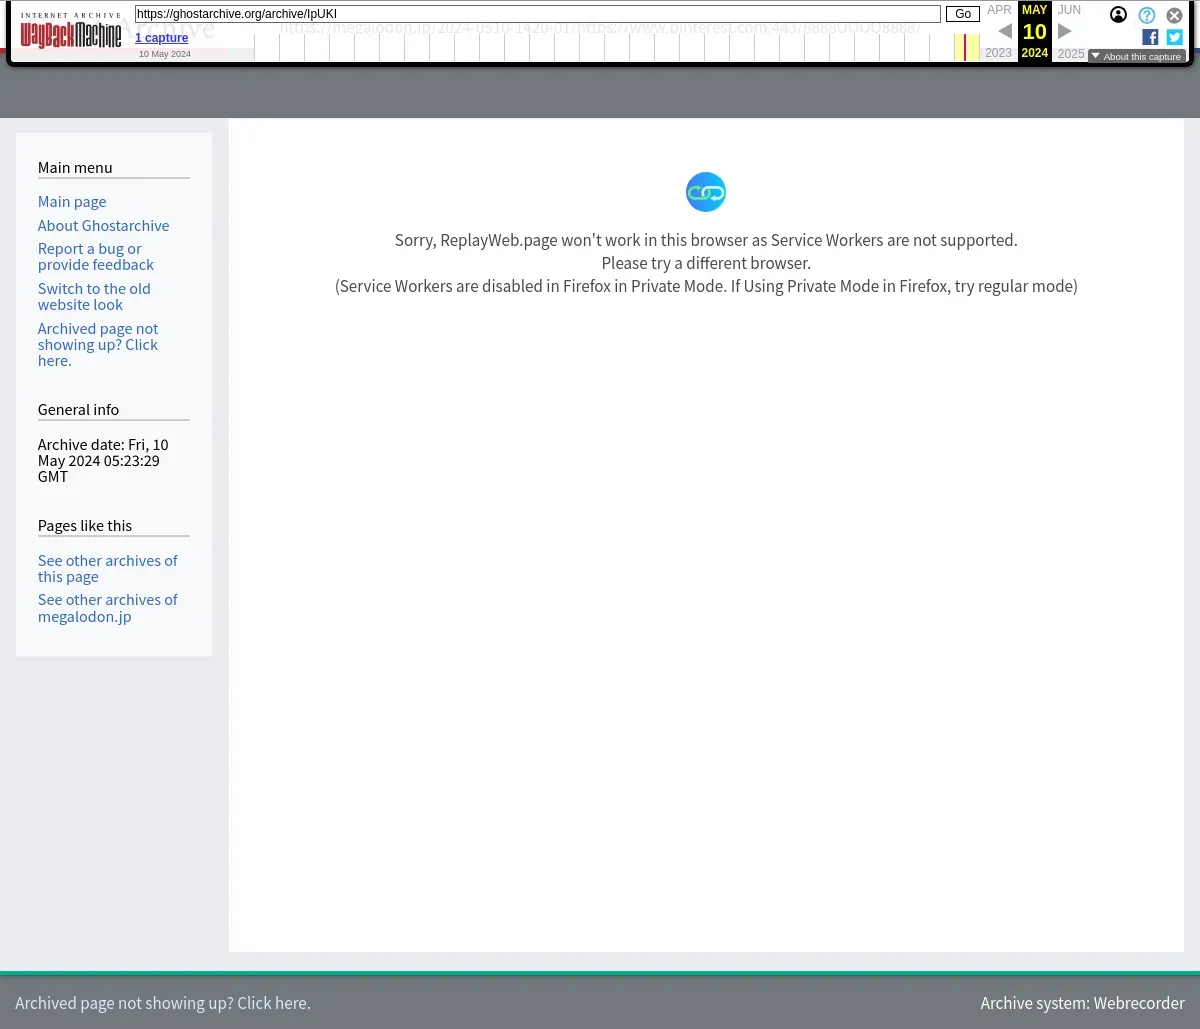
Task: Click the Main menu heading
Action: [75, 168]
